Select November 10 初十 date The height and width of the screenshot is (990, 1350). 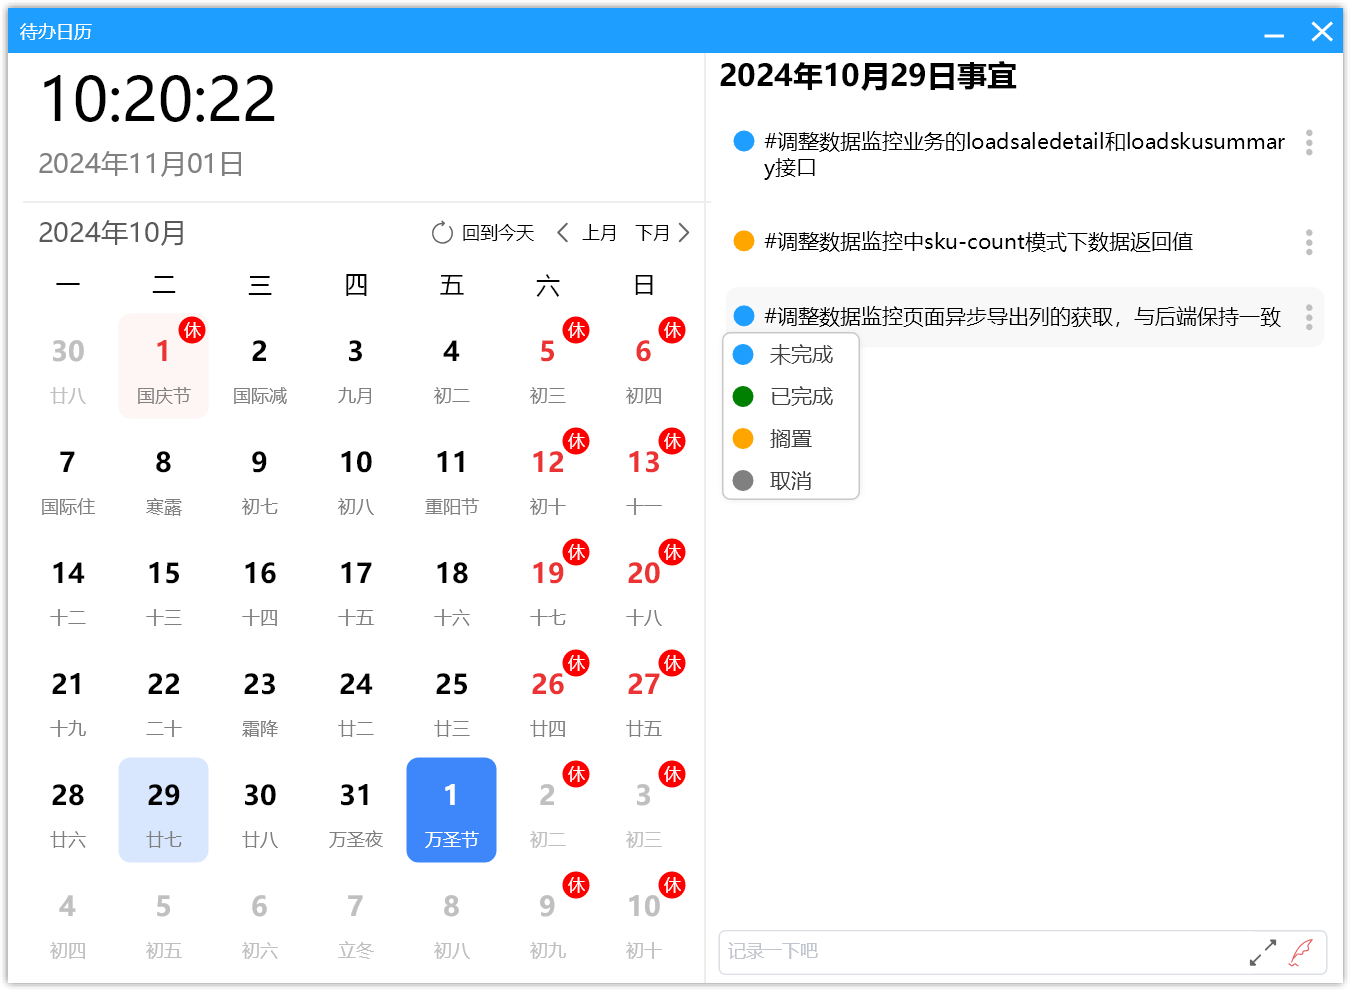[644, 921]
